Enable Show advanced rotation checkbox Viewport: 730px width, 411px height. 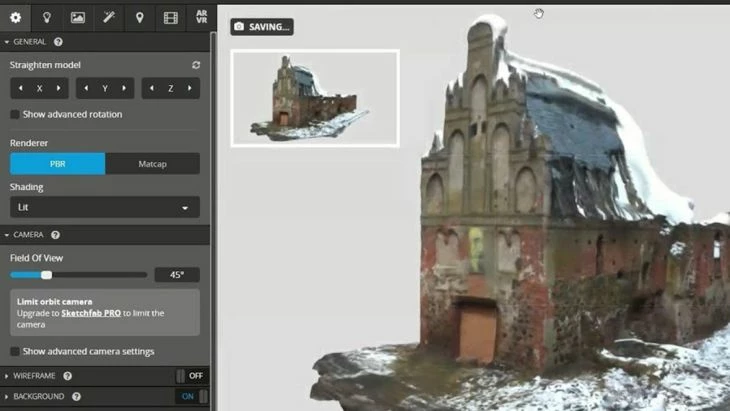coord(15,114)
